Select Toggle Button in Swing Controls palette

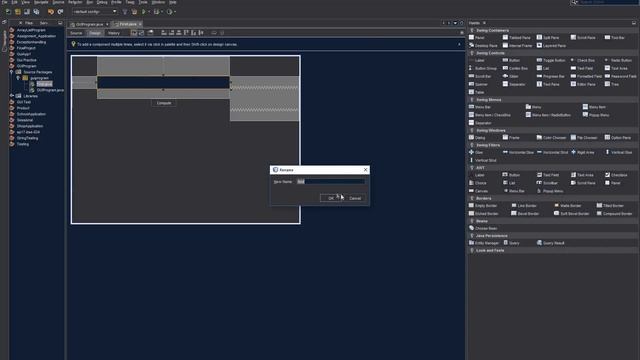551,60
